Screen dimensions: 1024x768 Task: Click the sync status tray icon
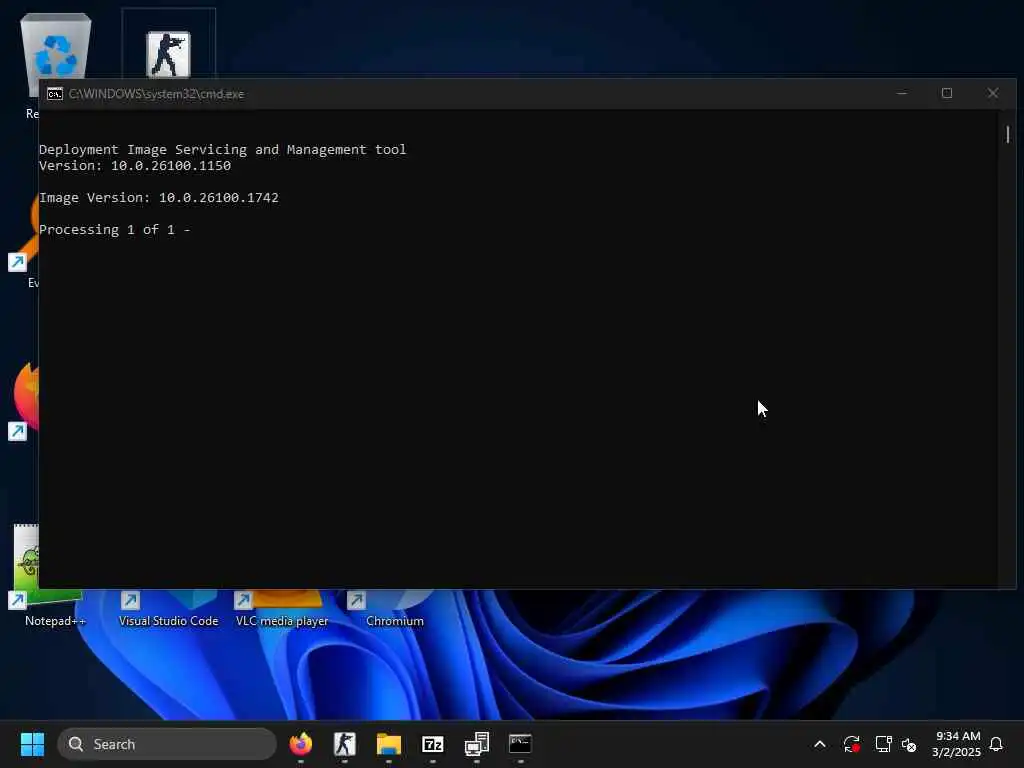852,744
